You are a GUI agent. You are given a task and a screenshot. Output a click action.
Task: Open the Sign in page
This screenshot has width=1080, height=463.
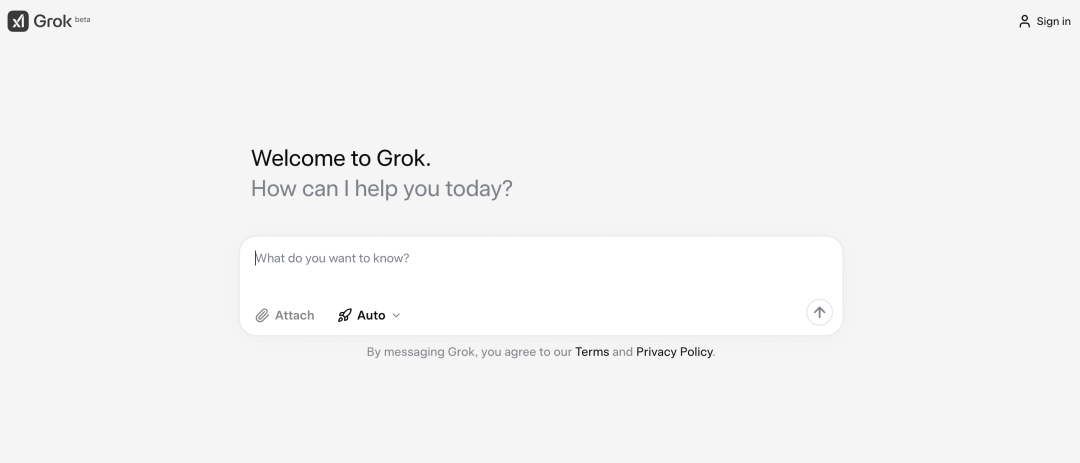coord(1044,21)
